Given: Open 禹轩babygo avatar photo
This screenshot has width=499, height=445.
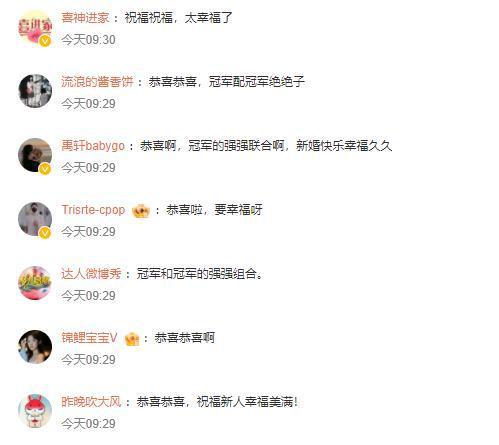Looking at the screenshot, I should pos(35,155).
